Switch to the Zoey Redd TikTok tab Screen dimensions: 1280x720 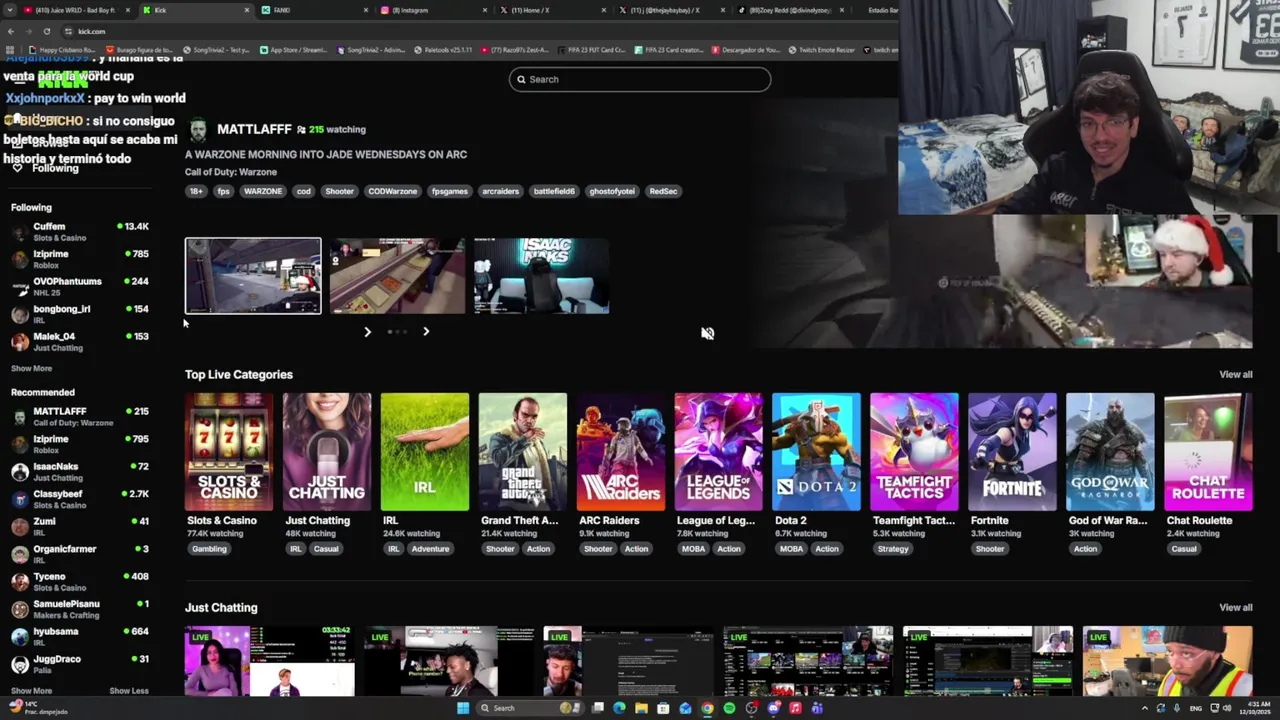coord(790,10)
